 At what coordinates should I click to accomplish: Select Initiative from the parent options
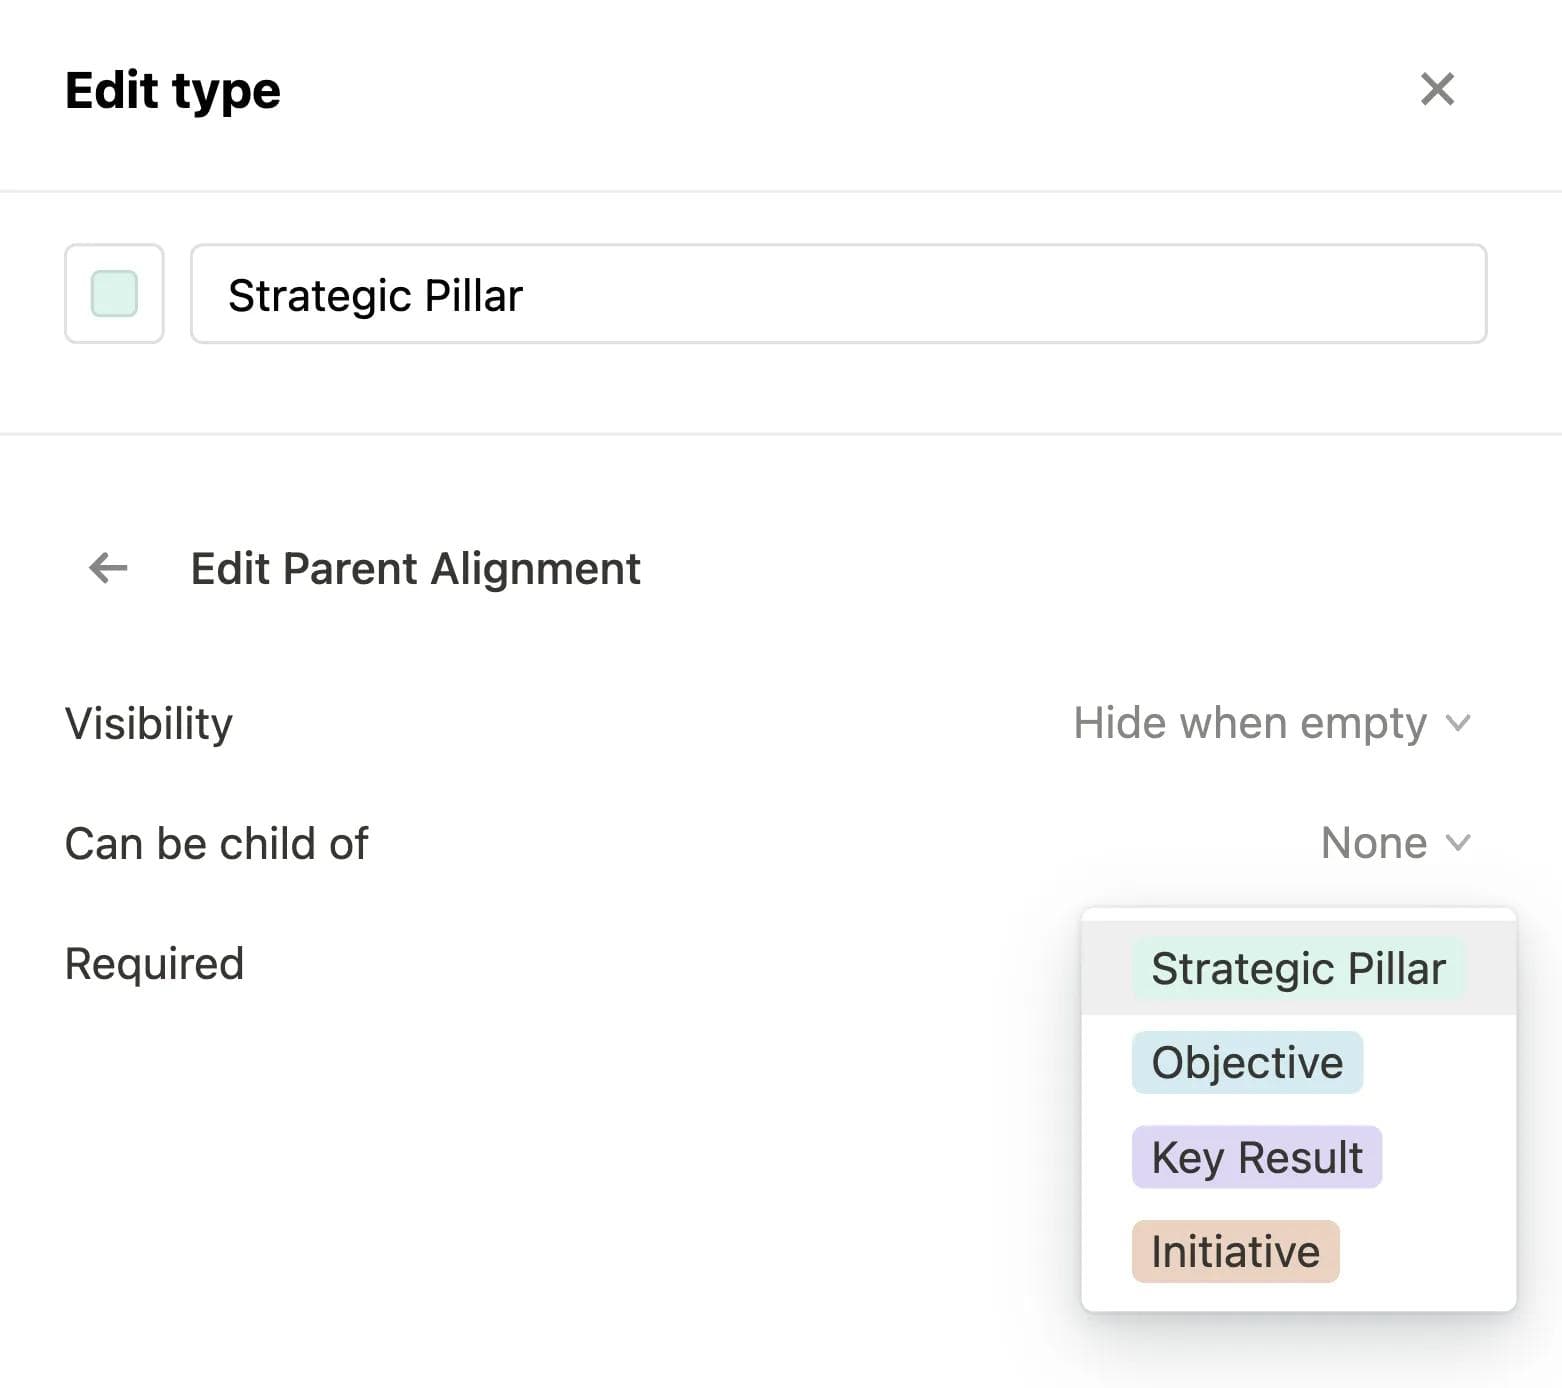[1235, 1250]
